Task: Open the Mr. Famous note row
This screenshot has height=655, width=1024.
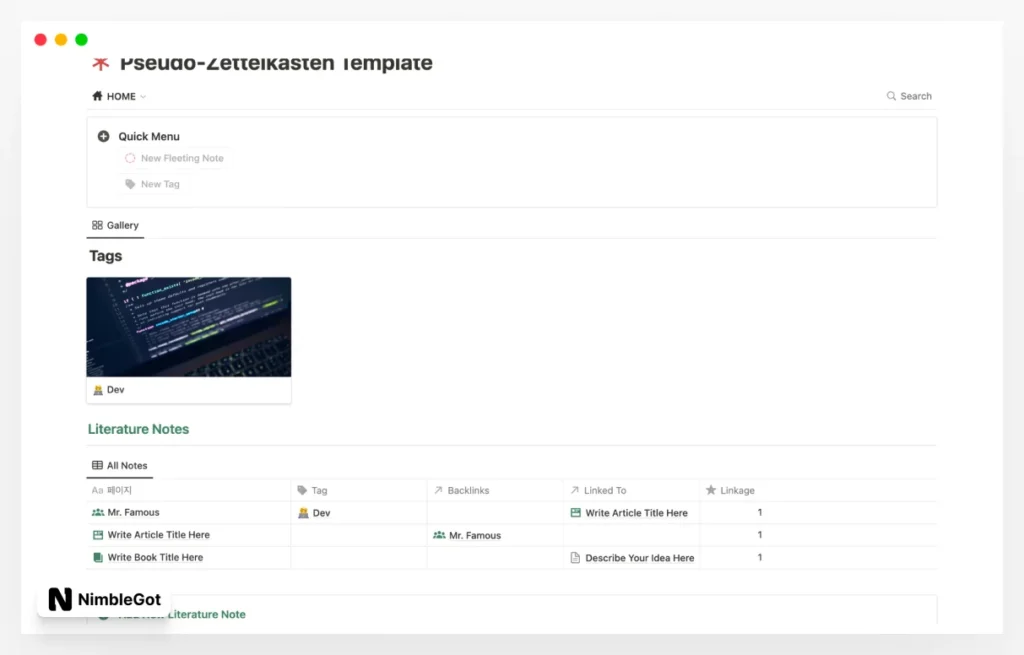Action: click(x=133, y=512)
